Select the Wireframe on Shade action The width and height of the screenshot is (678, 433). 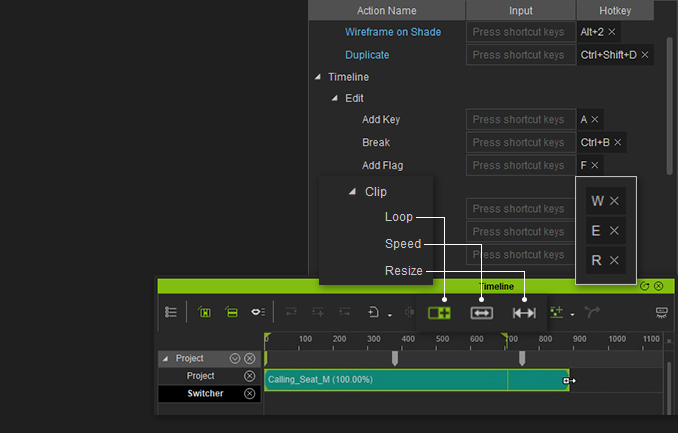click(x=393, y=32)
